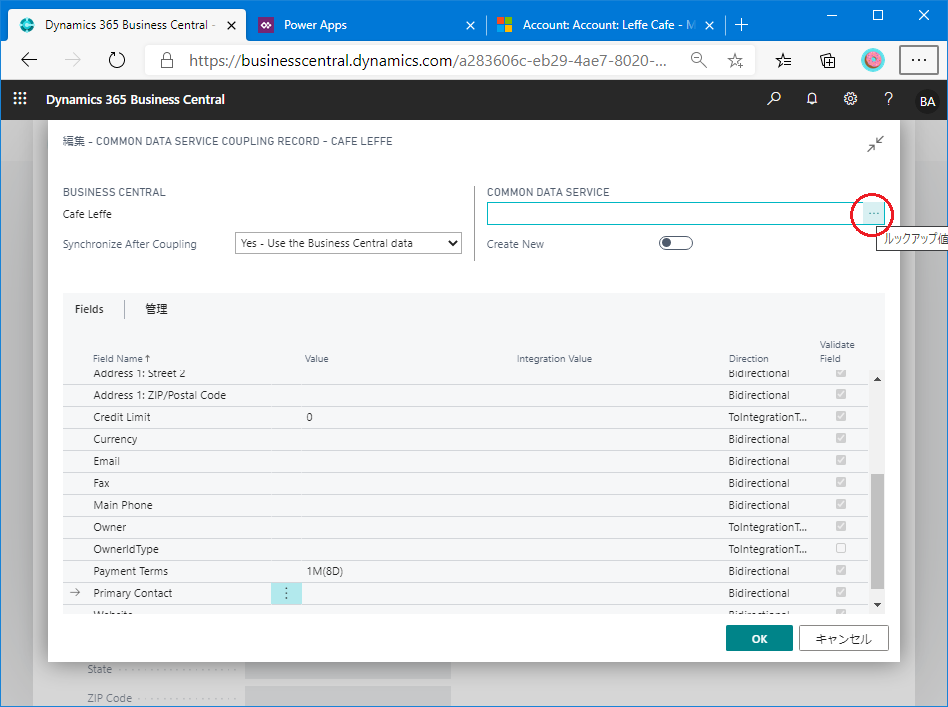Open the browser favorites list

pyautogui.click(x=783, y=60)
